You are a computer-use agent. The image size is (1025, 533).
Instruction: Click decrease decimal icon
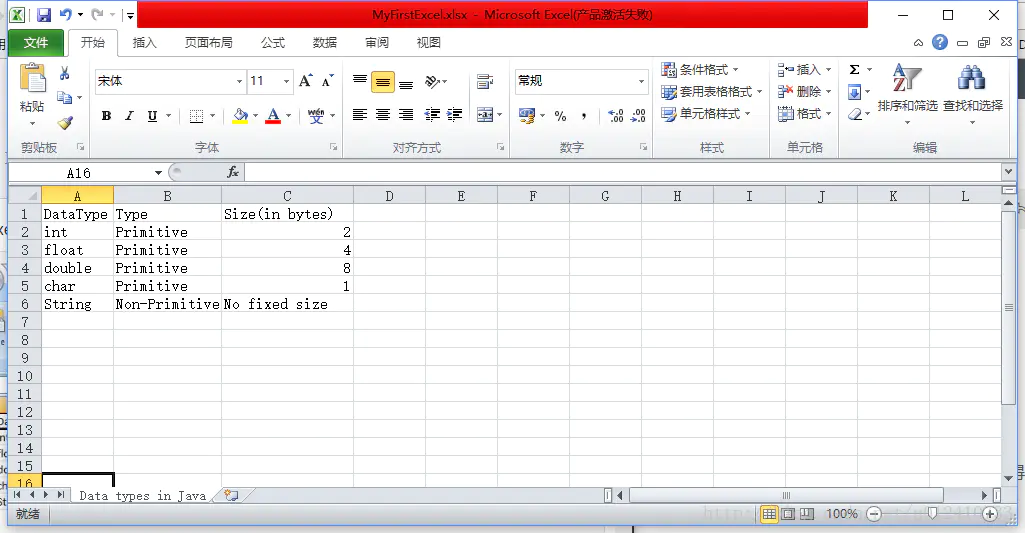[x=638, y=116]
